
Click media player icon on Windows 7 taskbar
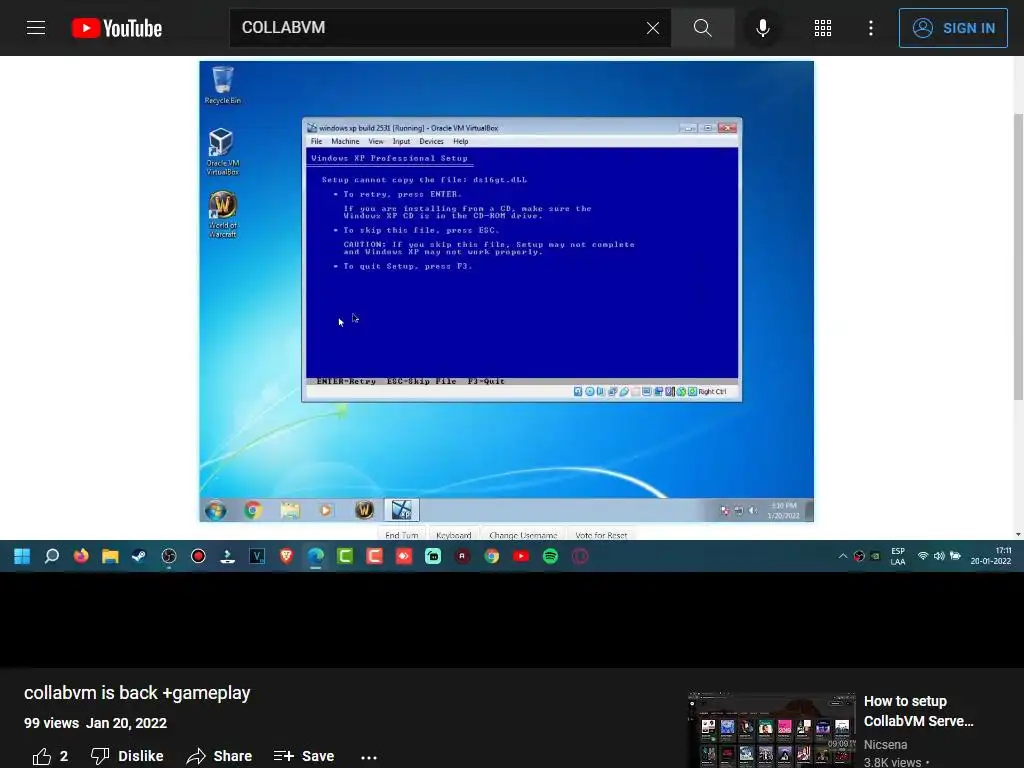(x=326, y=510)
